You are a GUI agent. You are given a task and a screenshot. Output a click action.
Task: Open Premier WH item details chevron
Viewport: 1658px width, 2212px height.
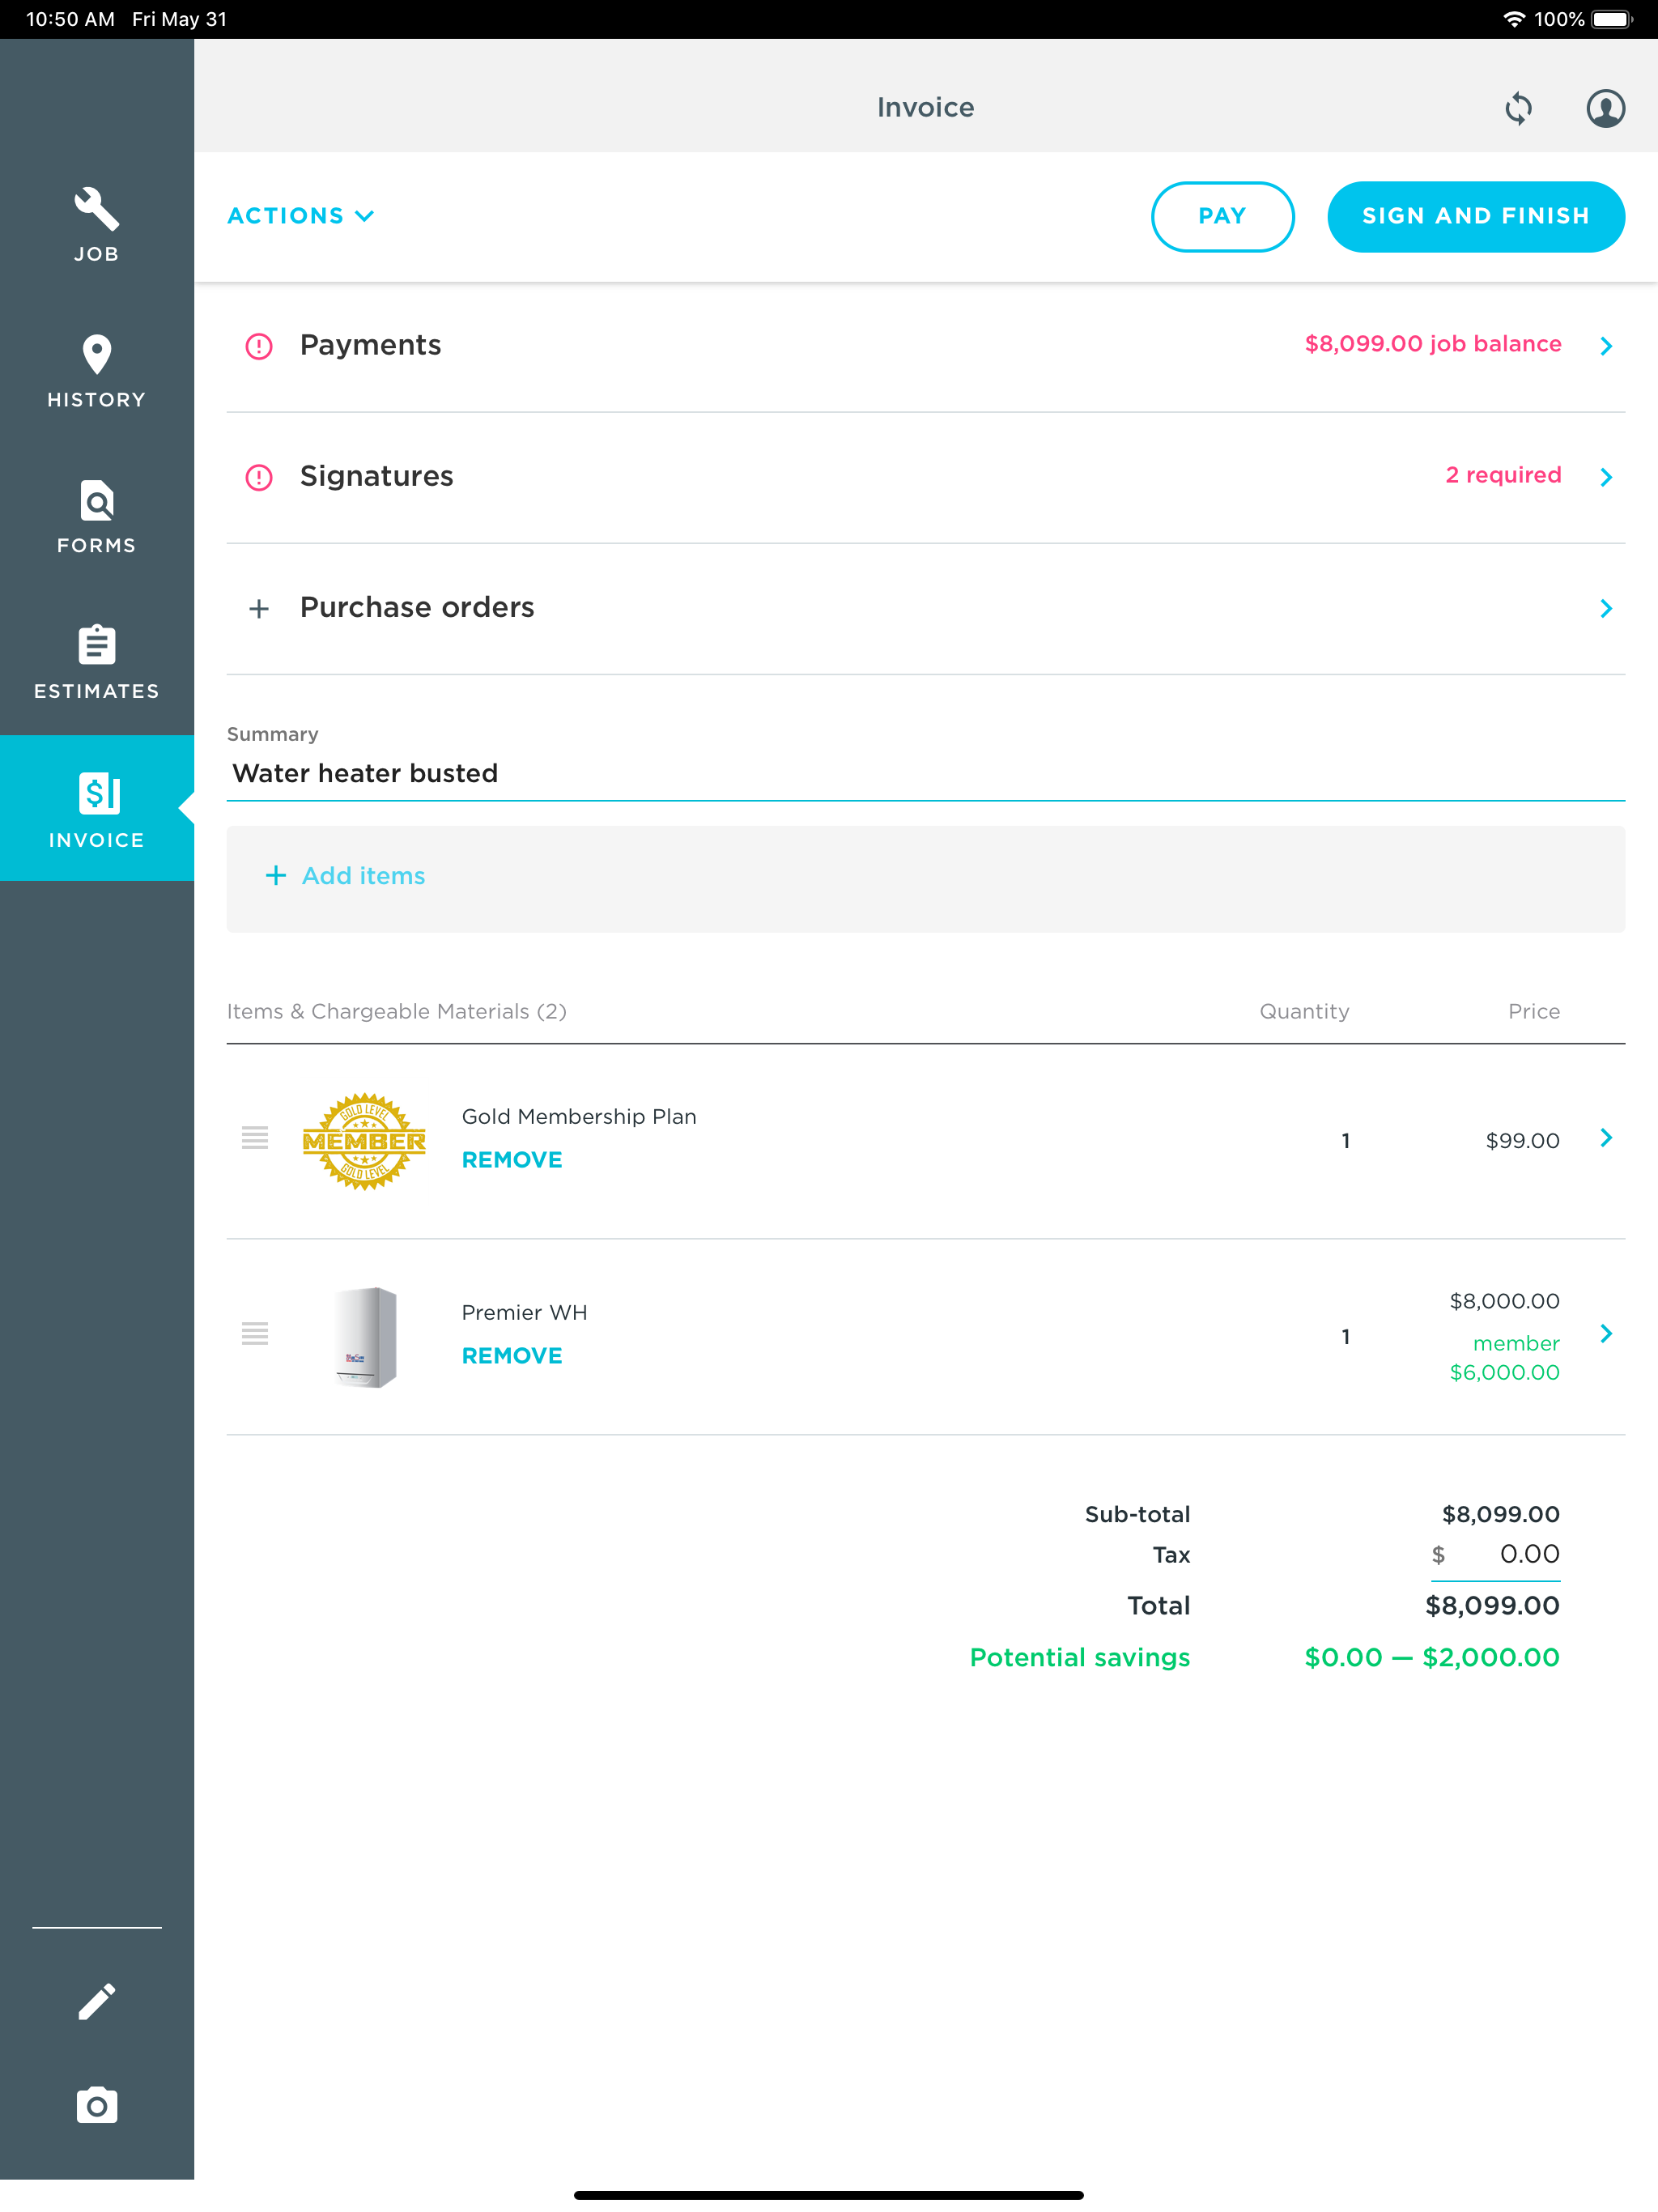pos(1605,1334)
